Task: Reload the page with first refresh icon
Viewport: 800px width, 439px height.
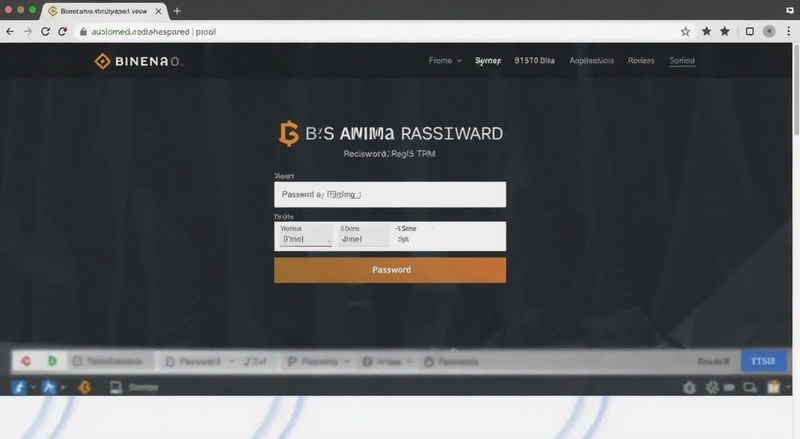Action: (x=45, y=32)
